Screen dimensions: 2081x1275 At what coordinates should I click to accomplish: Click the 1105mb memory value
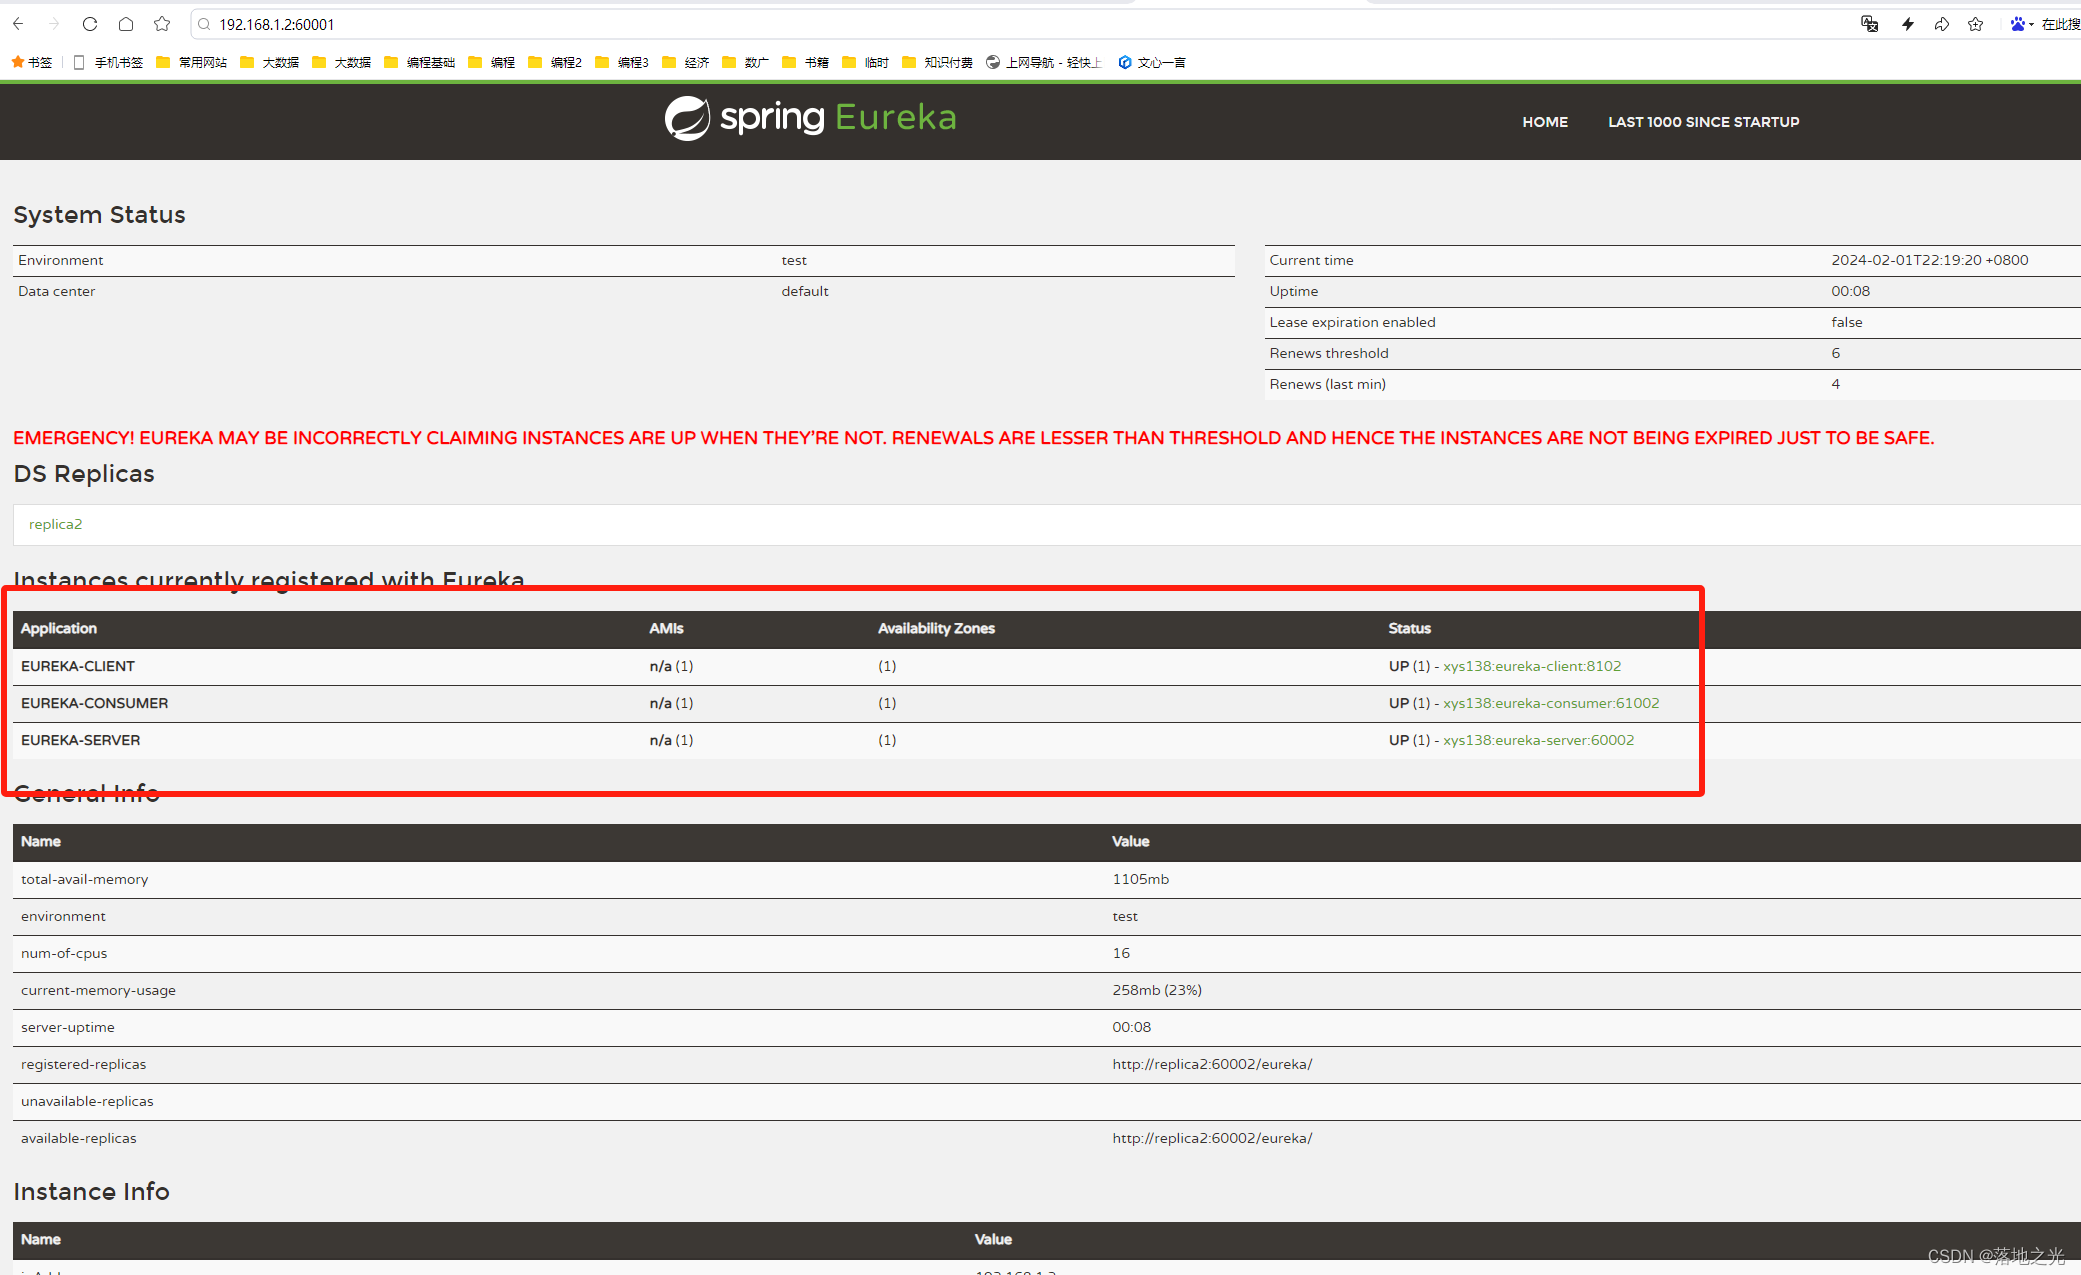click(1141, 879)
